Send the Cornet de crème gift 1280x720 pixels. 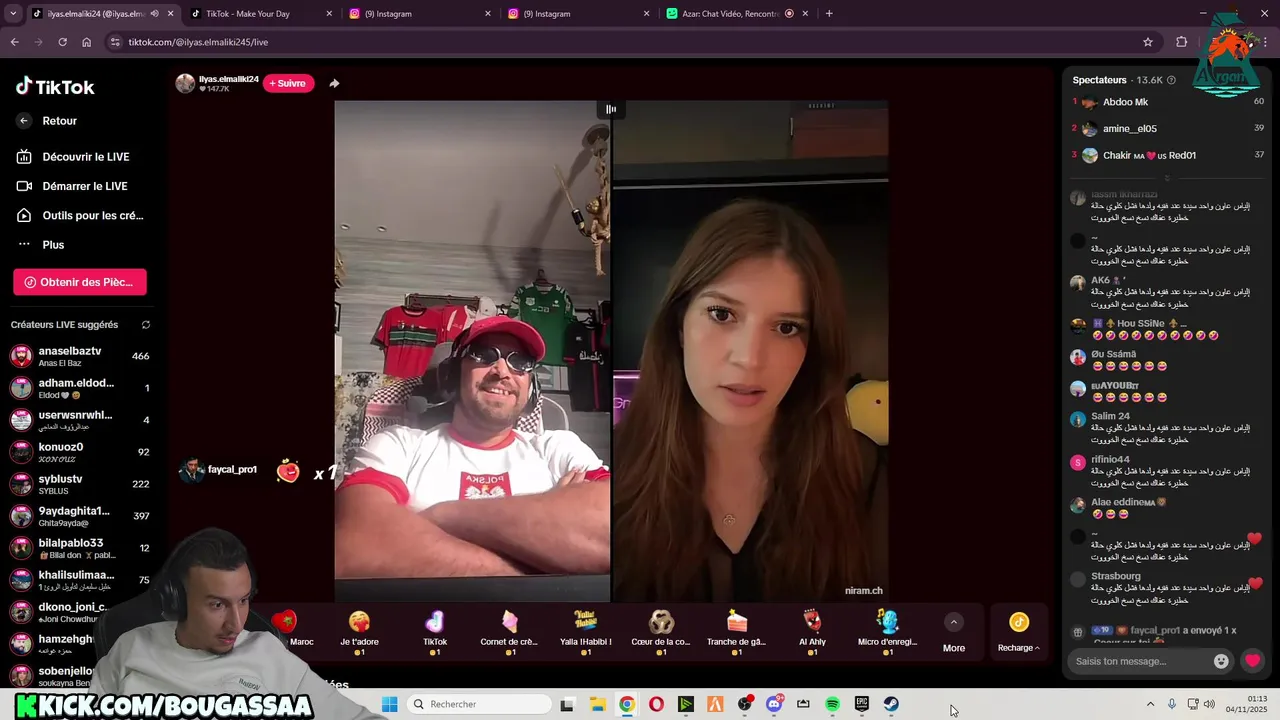pos(509,631)
